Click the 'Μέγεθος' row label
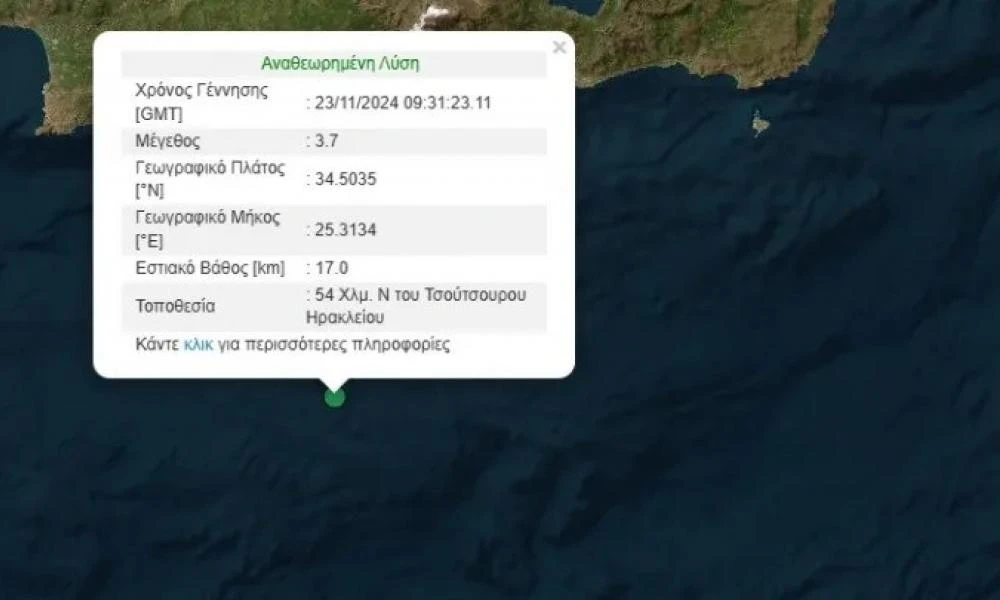The image size is (1000, 600). point(167,141)
